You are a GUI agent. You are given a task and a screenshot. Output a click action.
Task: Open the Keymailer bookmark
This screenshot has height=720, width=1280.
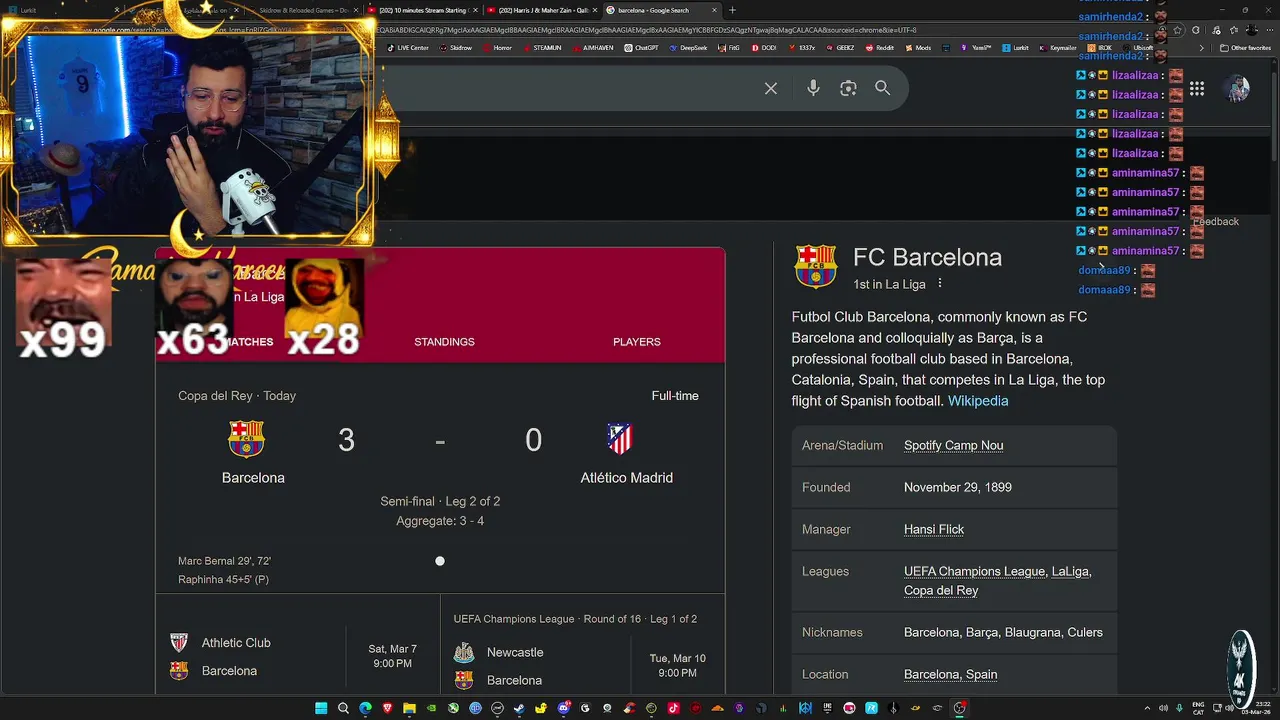[1059, 48]
